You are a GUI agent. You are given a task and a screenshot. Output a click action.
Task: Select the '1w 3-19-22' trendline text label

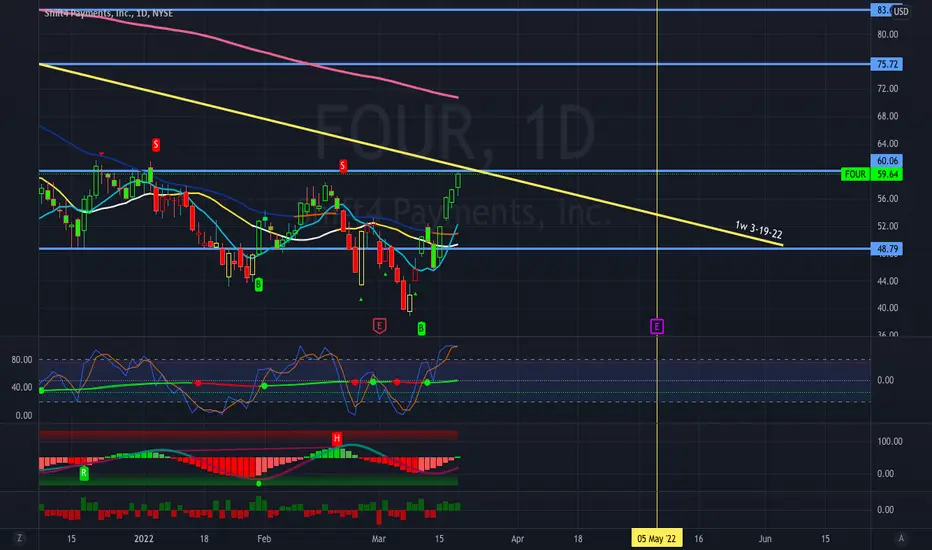pos(758,230)
